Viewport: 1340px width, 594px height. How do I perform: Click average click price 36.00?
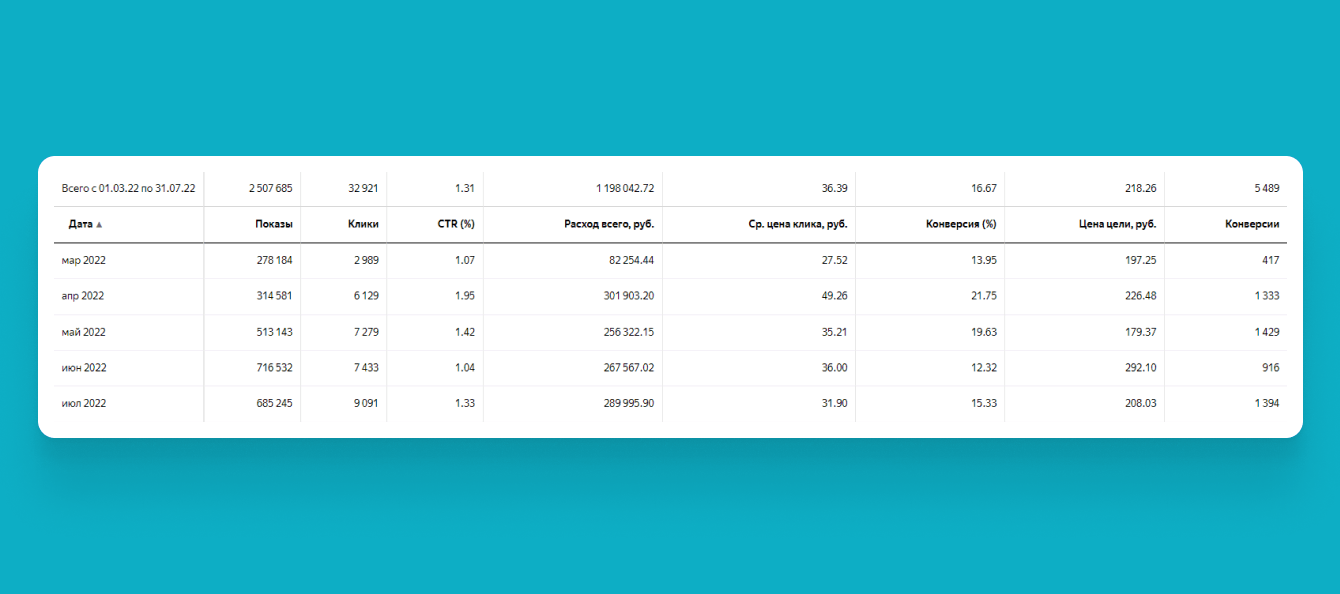pos(835,368)
